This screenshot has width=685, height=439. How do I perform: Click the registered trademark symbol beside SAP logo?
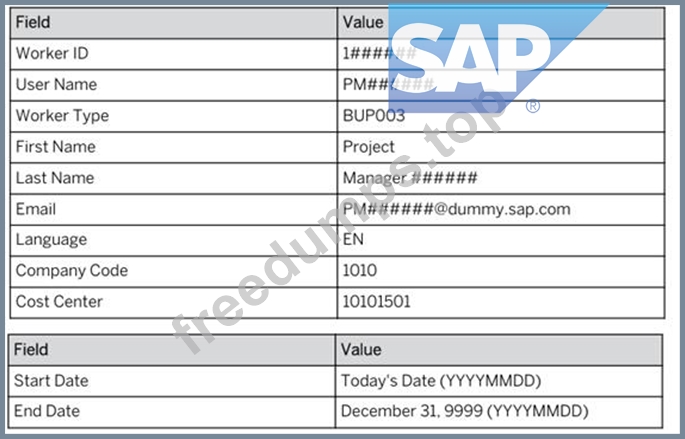click(533, 106)
